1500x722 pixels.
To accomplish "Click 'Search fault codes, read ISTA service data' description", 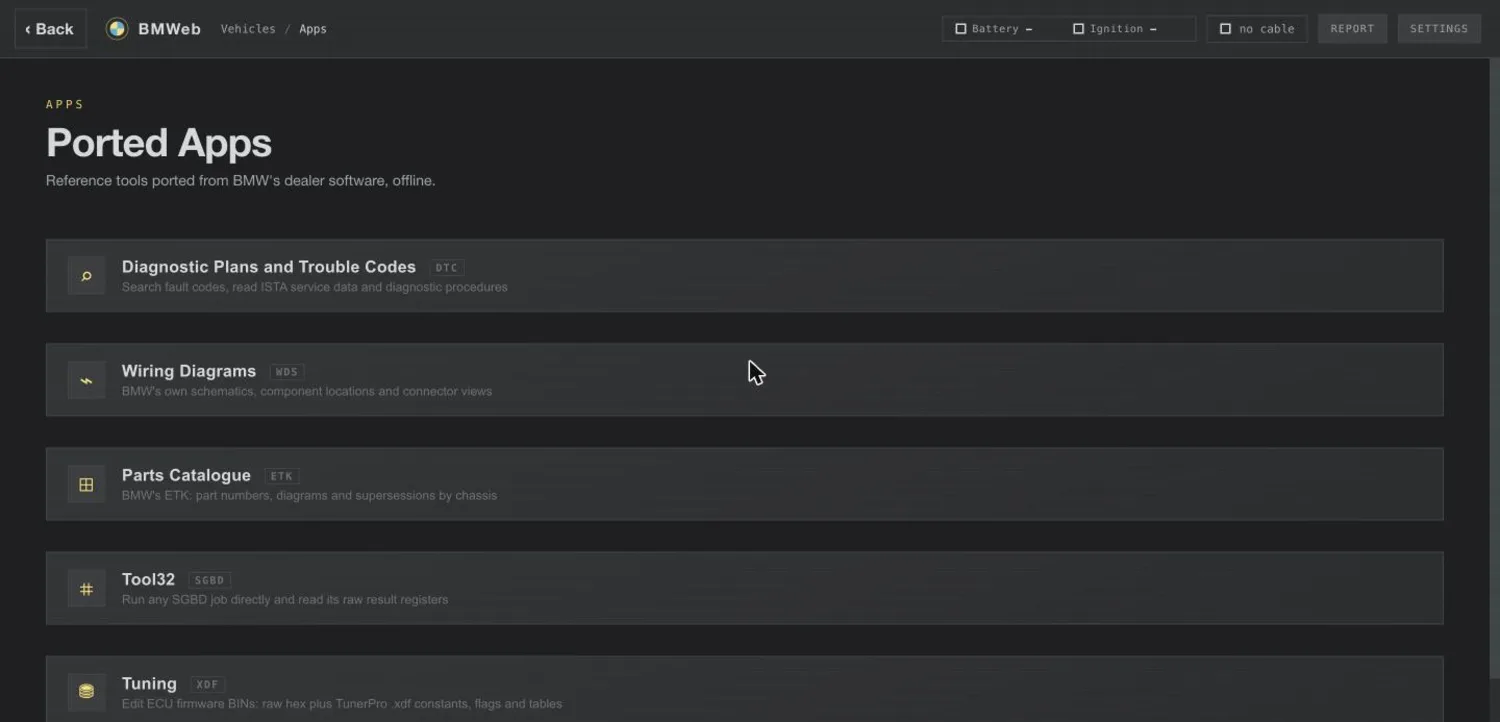I will (x=315, y=287).
